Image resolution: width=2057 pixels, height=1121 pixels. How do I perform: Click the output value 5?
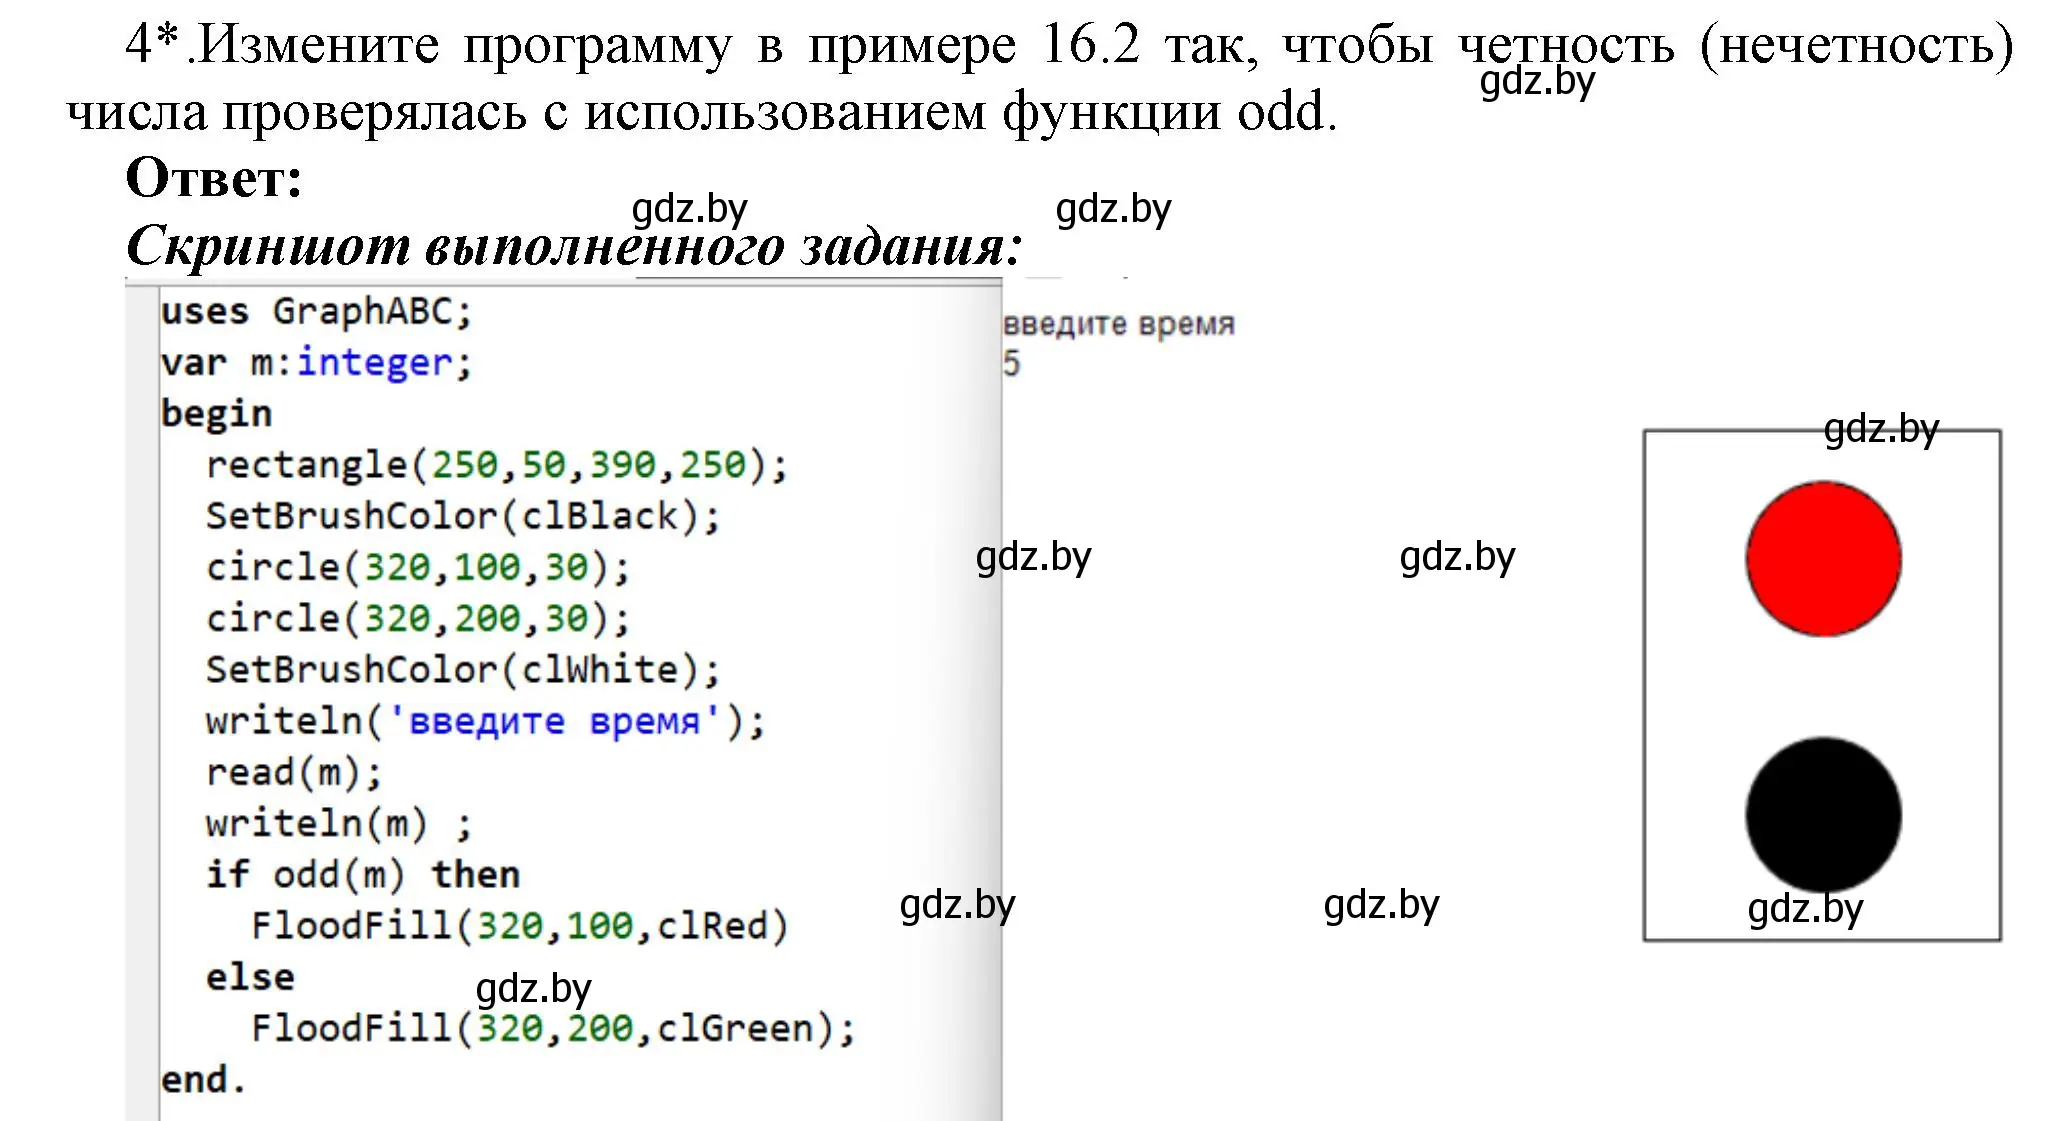(x=1012, y=363)
